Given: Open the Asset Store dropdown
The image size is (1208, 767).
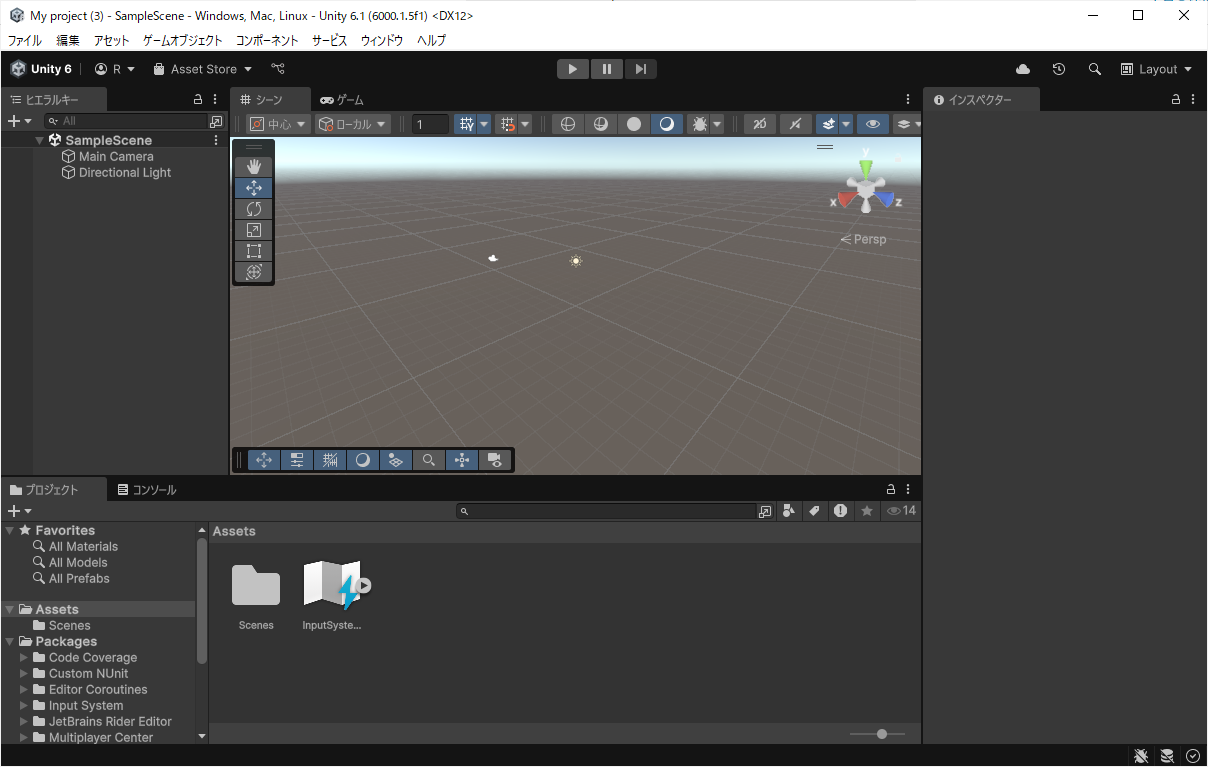Looking at the screenshot, I should point(203,69).
